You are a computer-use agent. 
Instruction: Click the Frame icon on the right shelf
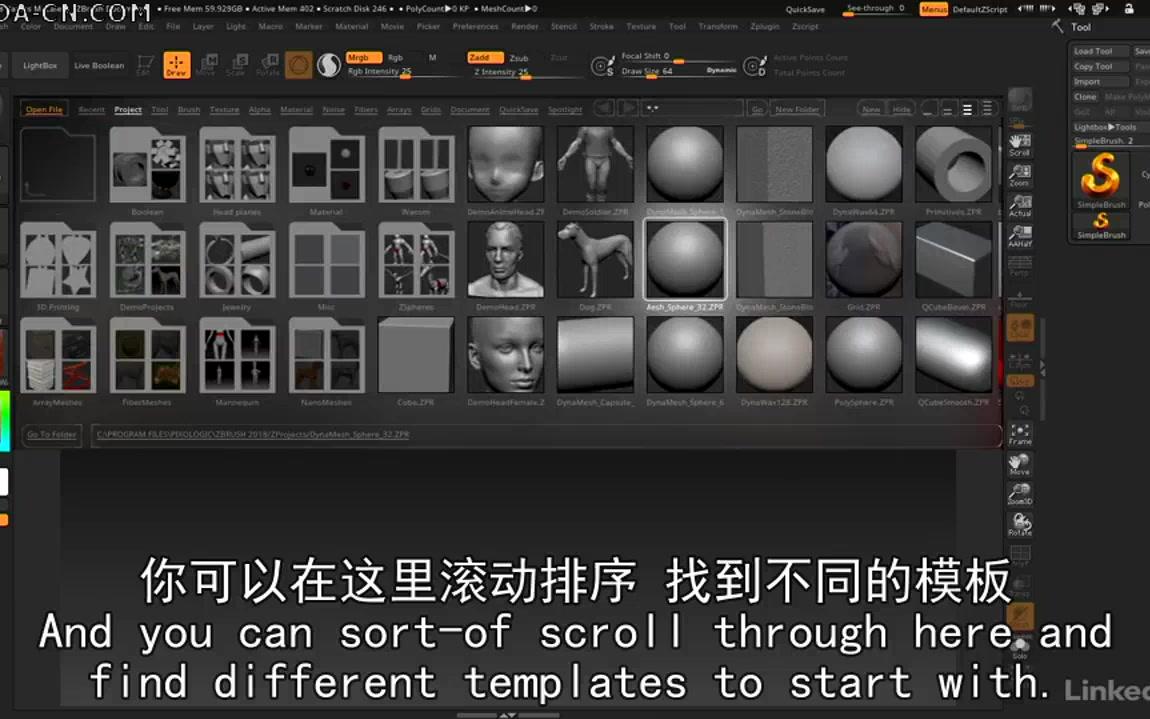1020,431
